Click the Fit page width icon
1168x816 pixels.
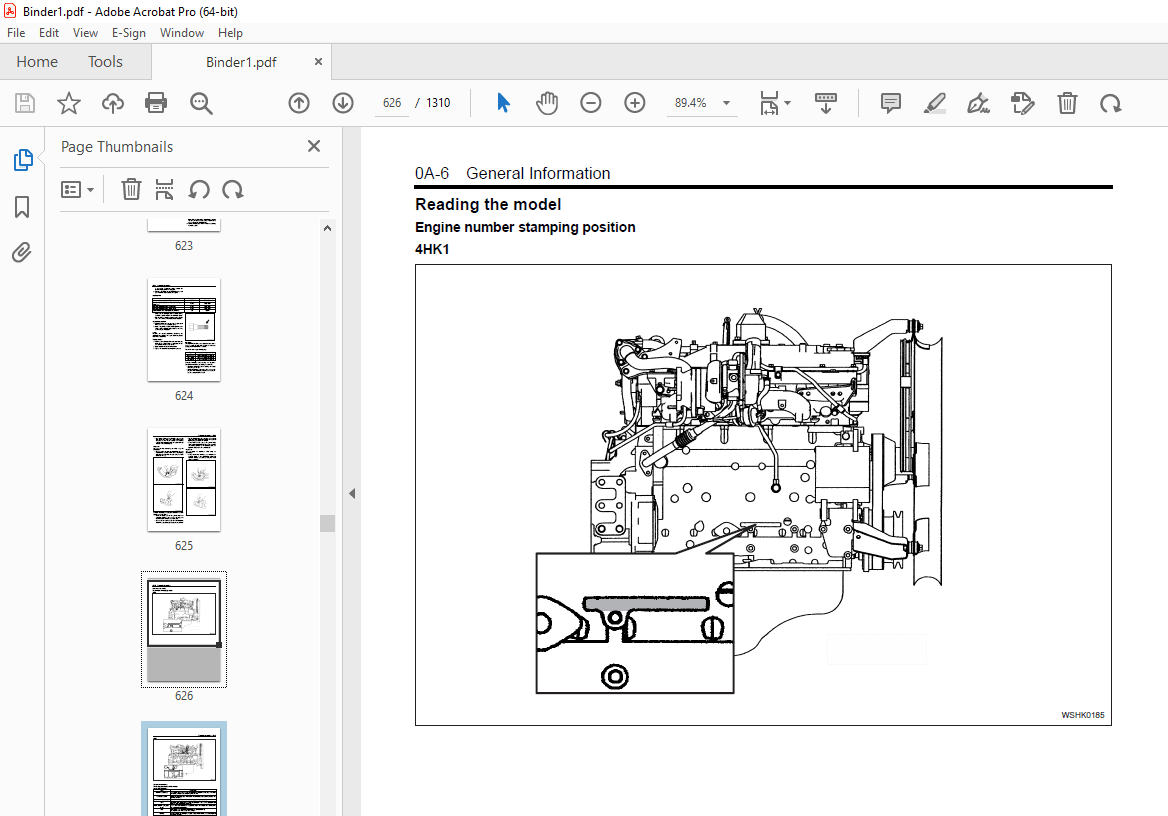point(769,103)
